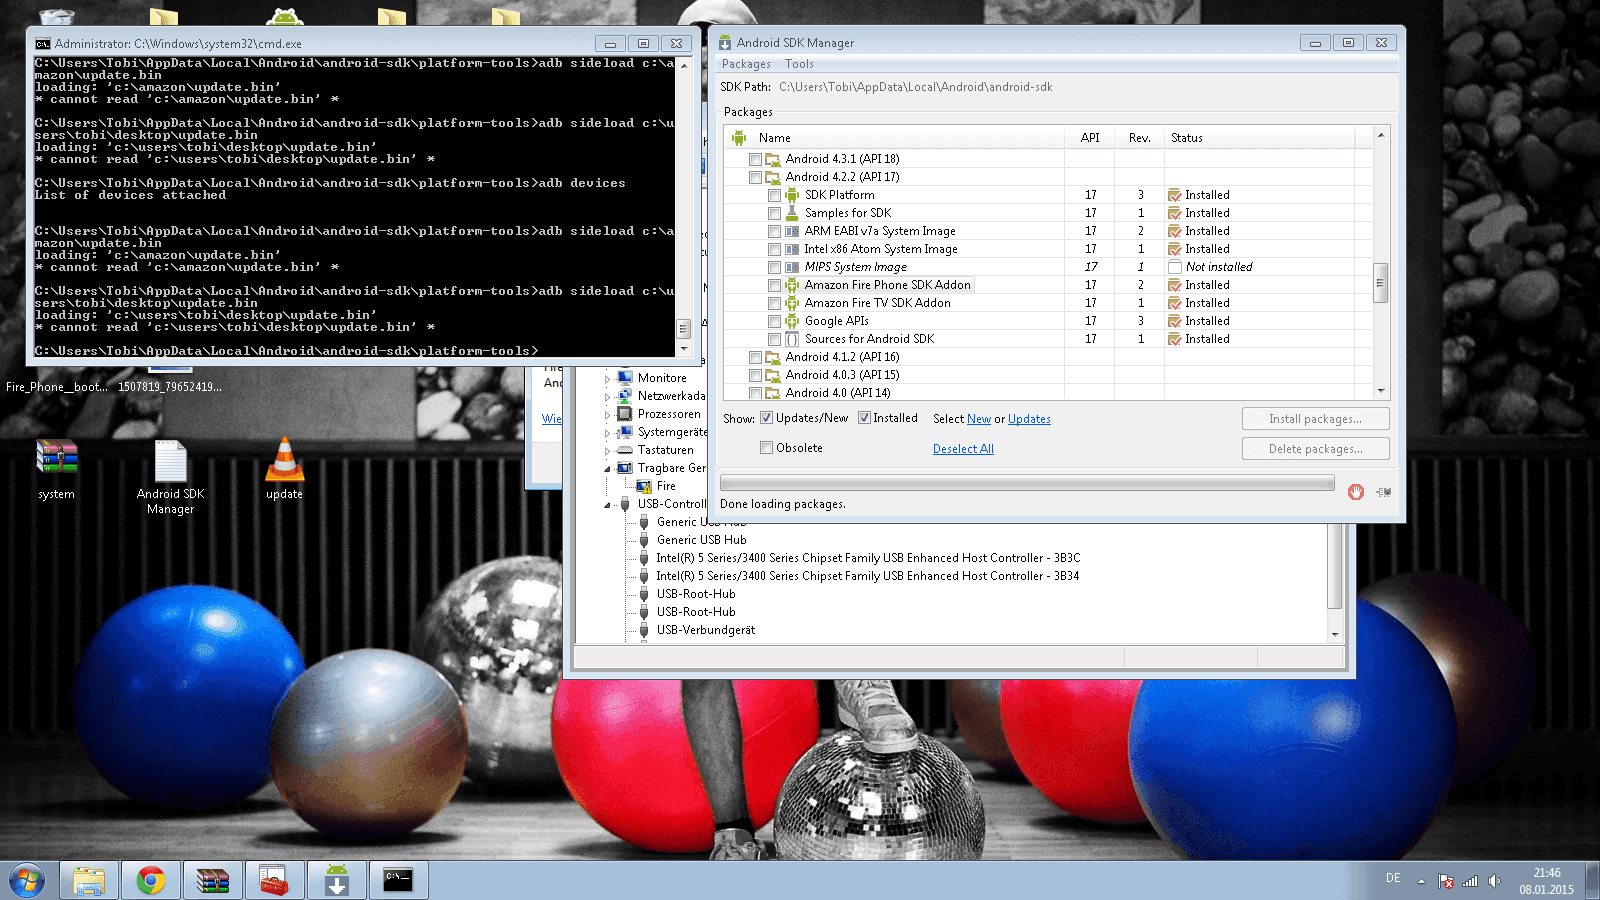This screenshot has height=900, width=1600.
Task: Sort packages by the Rev. column header
Action: pos(1140,138)
